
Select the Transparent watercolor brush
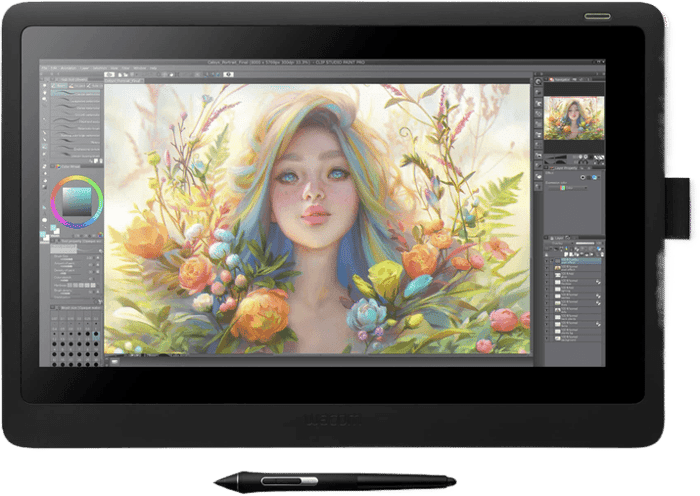pyautogui.click(x=75, y=100)
